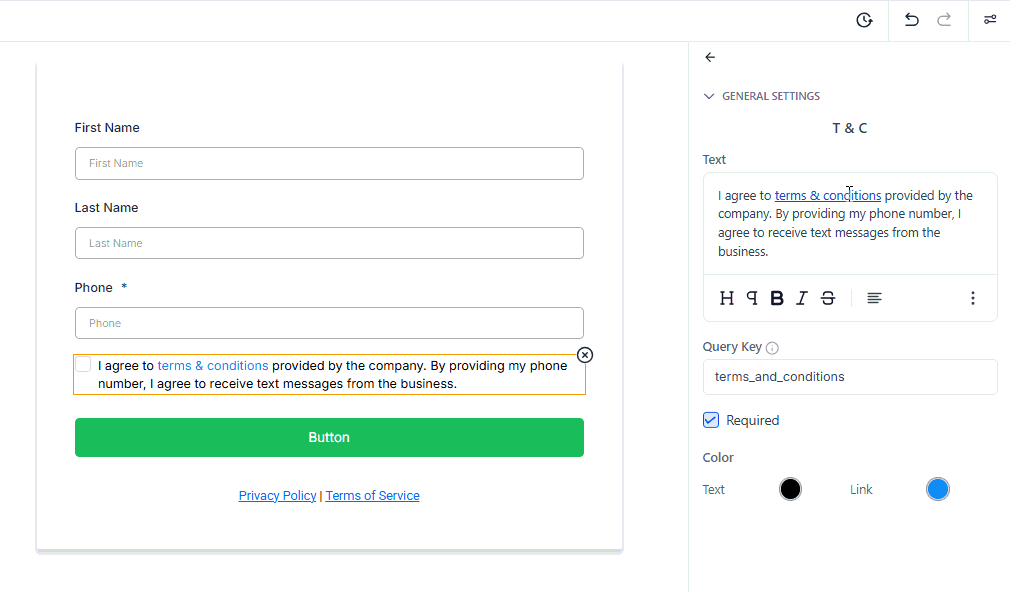The width and height of the screenshot is (1010, 592).
Task: Open more options three-dot menu
Action: click(x=973, y=298)
